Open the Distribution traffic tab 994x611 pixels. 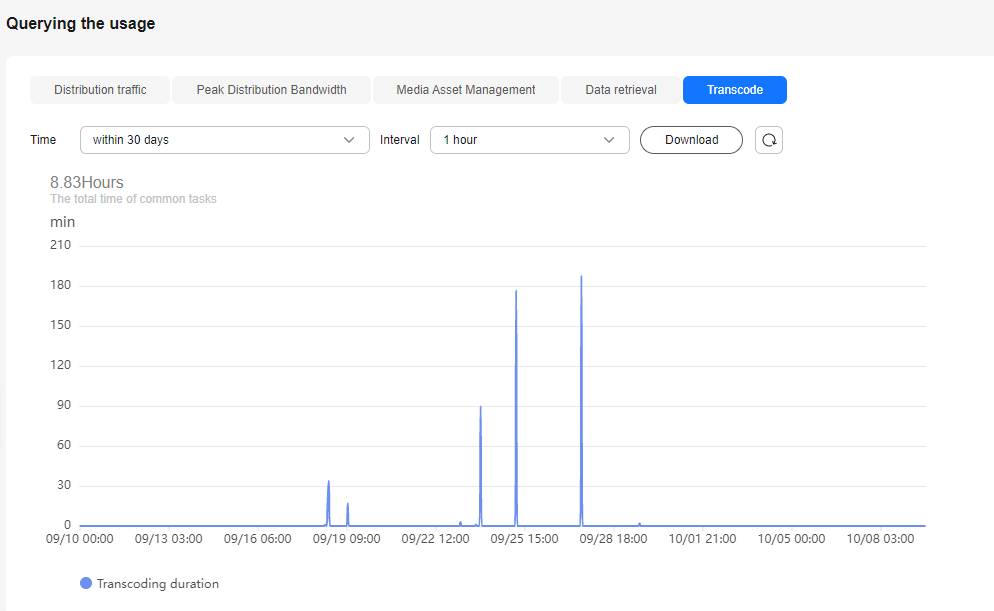100,90
